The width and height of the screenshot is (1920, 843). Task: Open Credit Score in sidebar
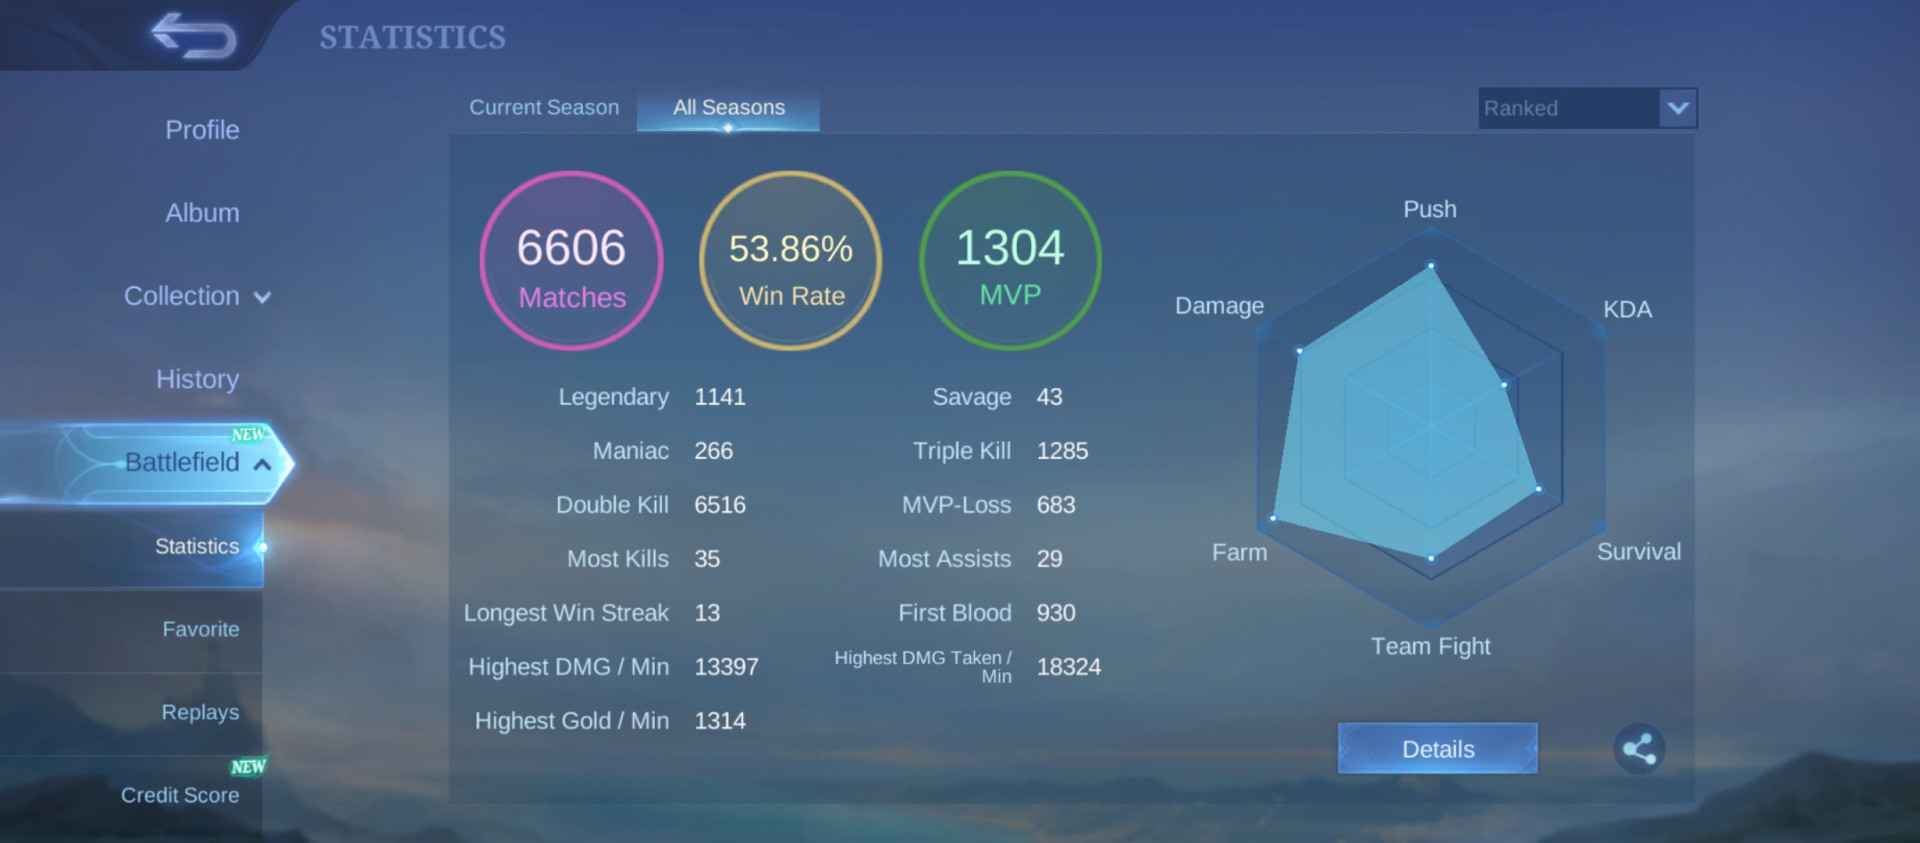pos(180,795)
